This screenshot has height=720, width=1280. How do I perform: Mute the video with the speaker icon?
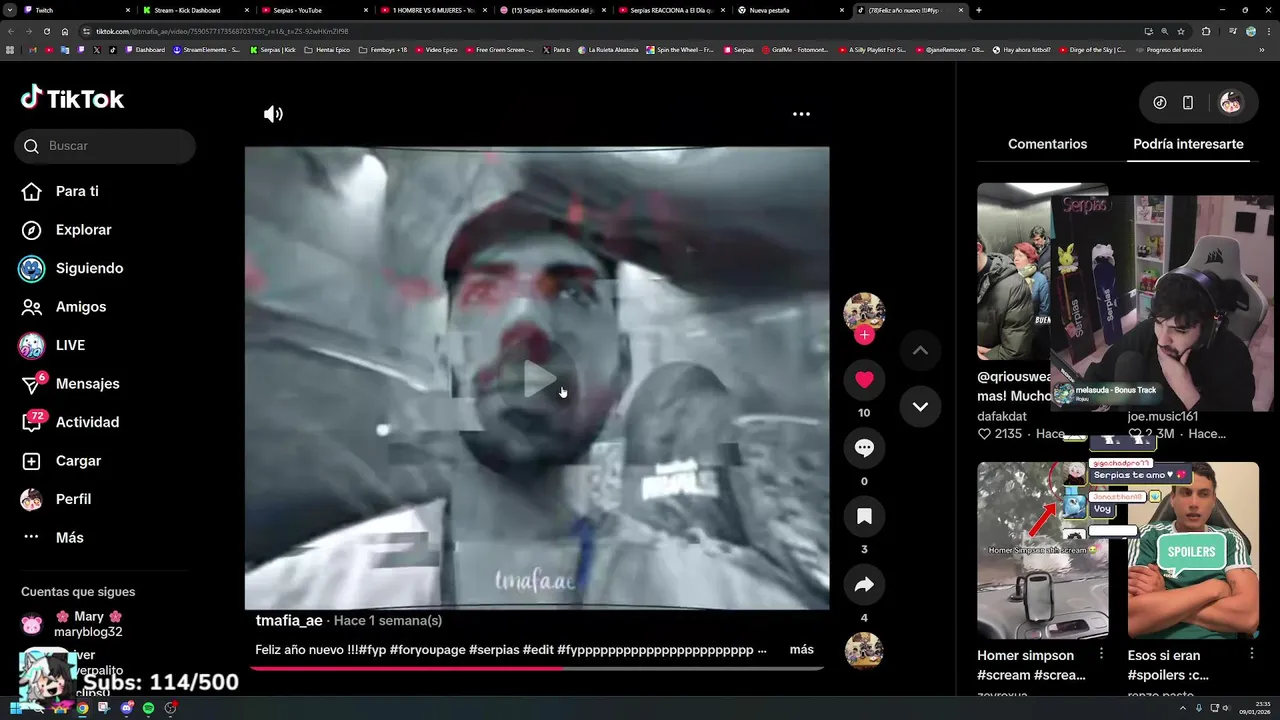(x=273, y=114)
